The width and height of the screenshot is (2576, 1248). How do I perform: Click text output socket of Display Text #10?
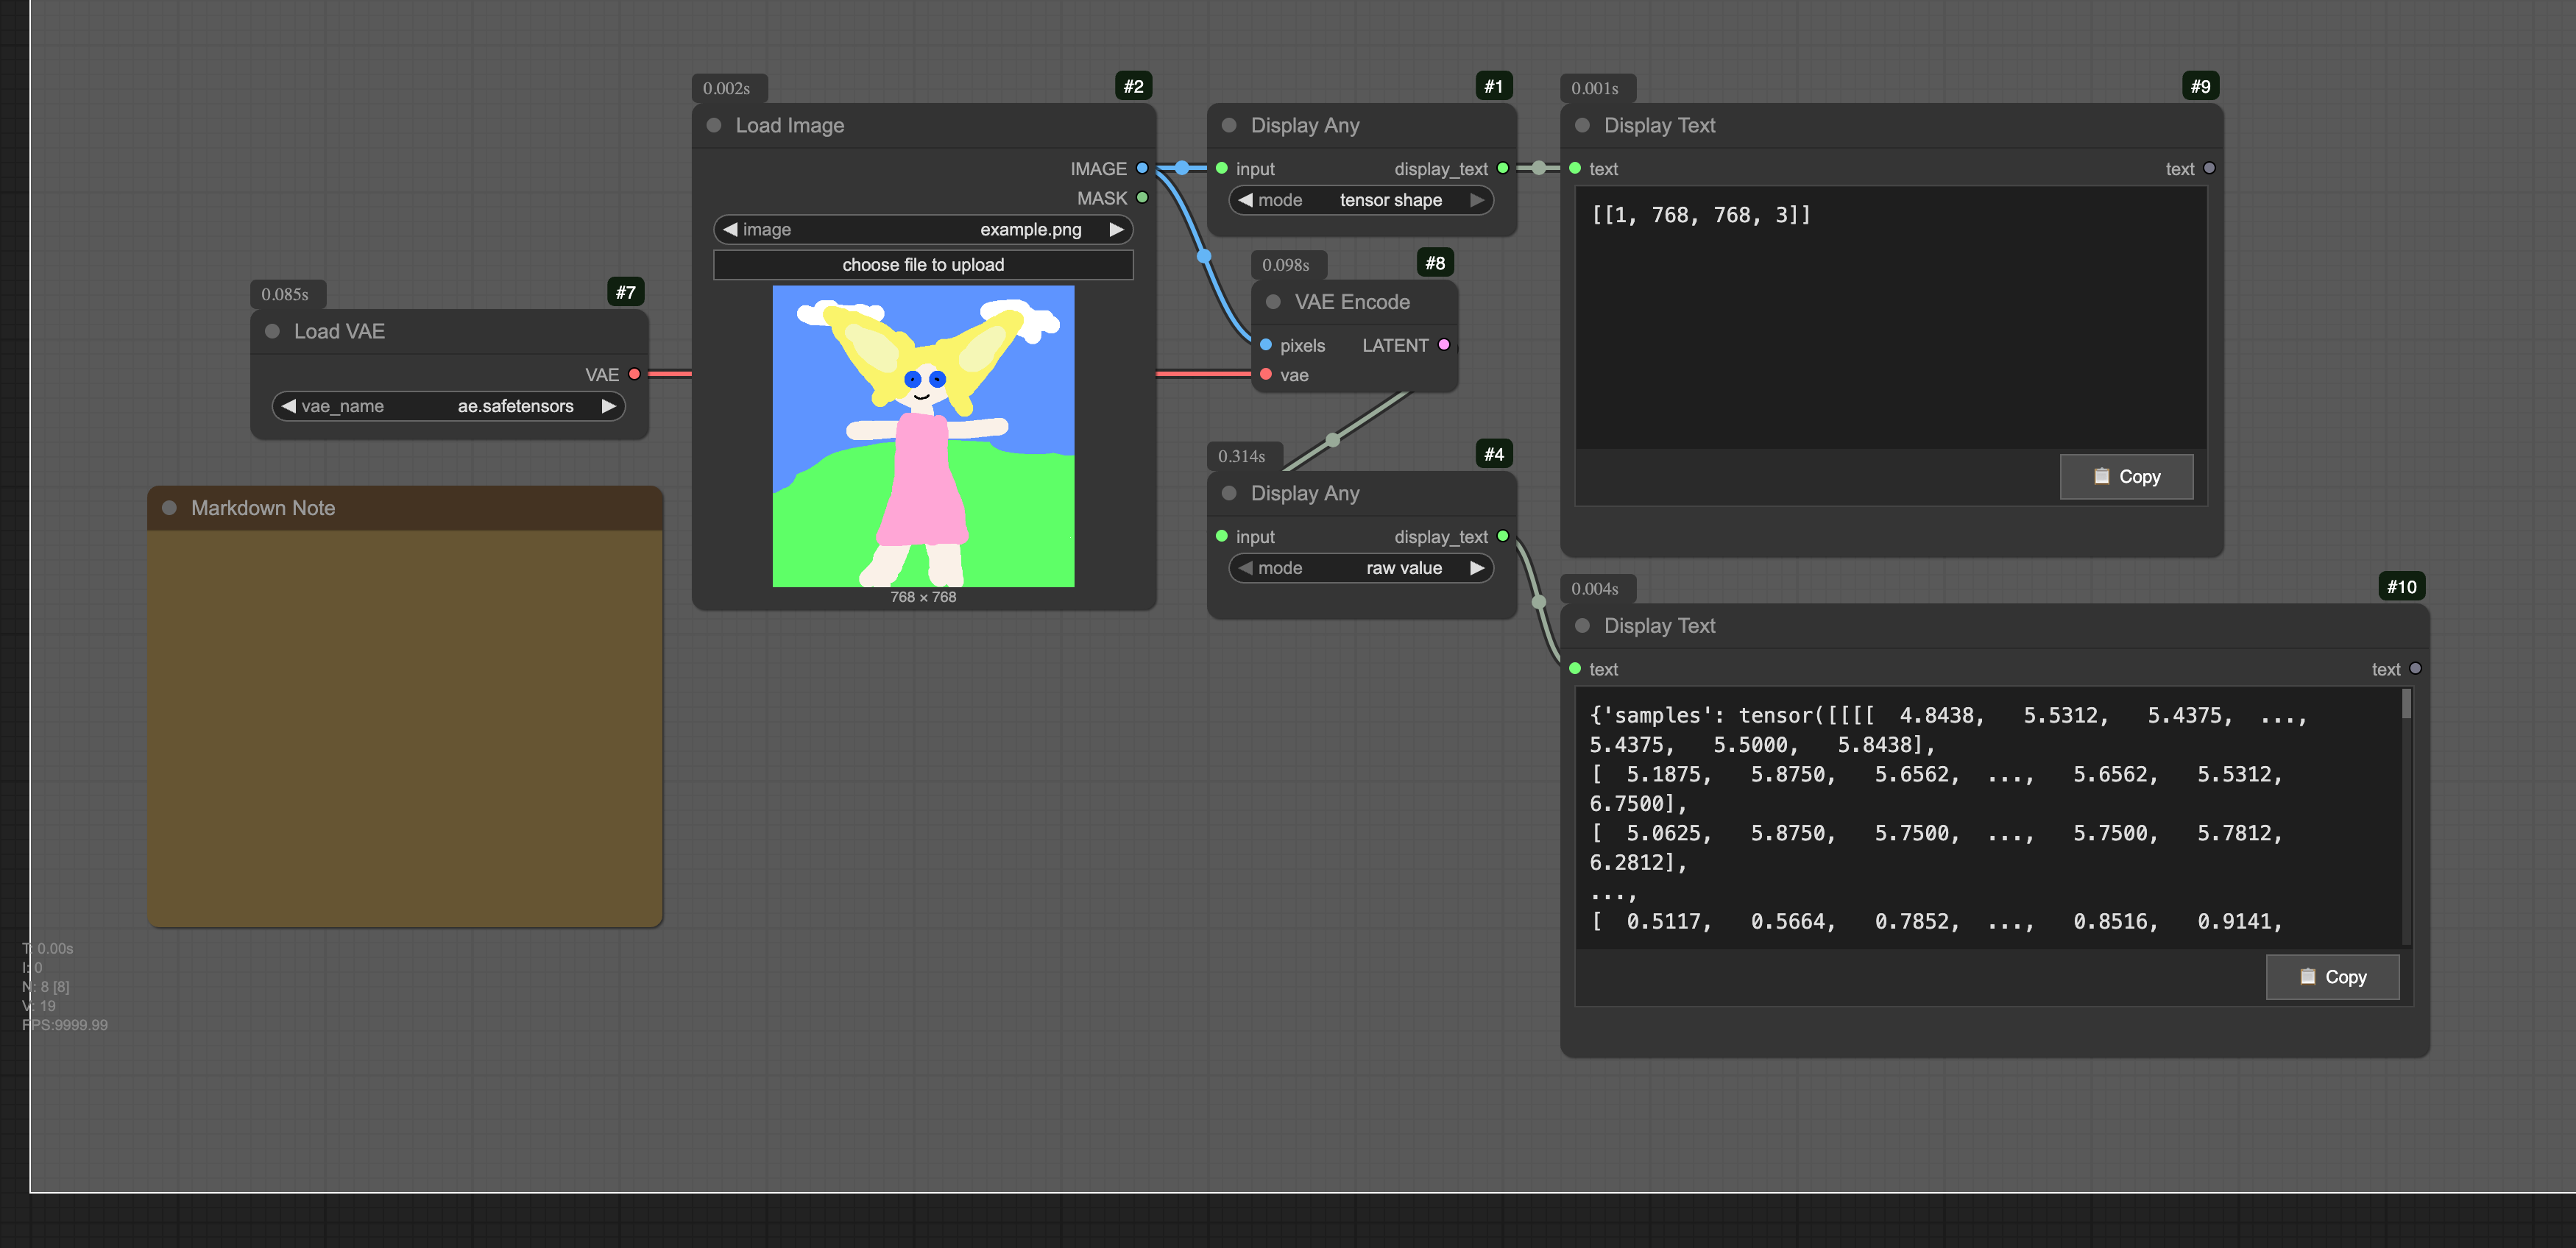[2415, 668]
